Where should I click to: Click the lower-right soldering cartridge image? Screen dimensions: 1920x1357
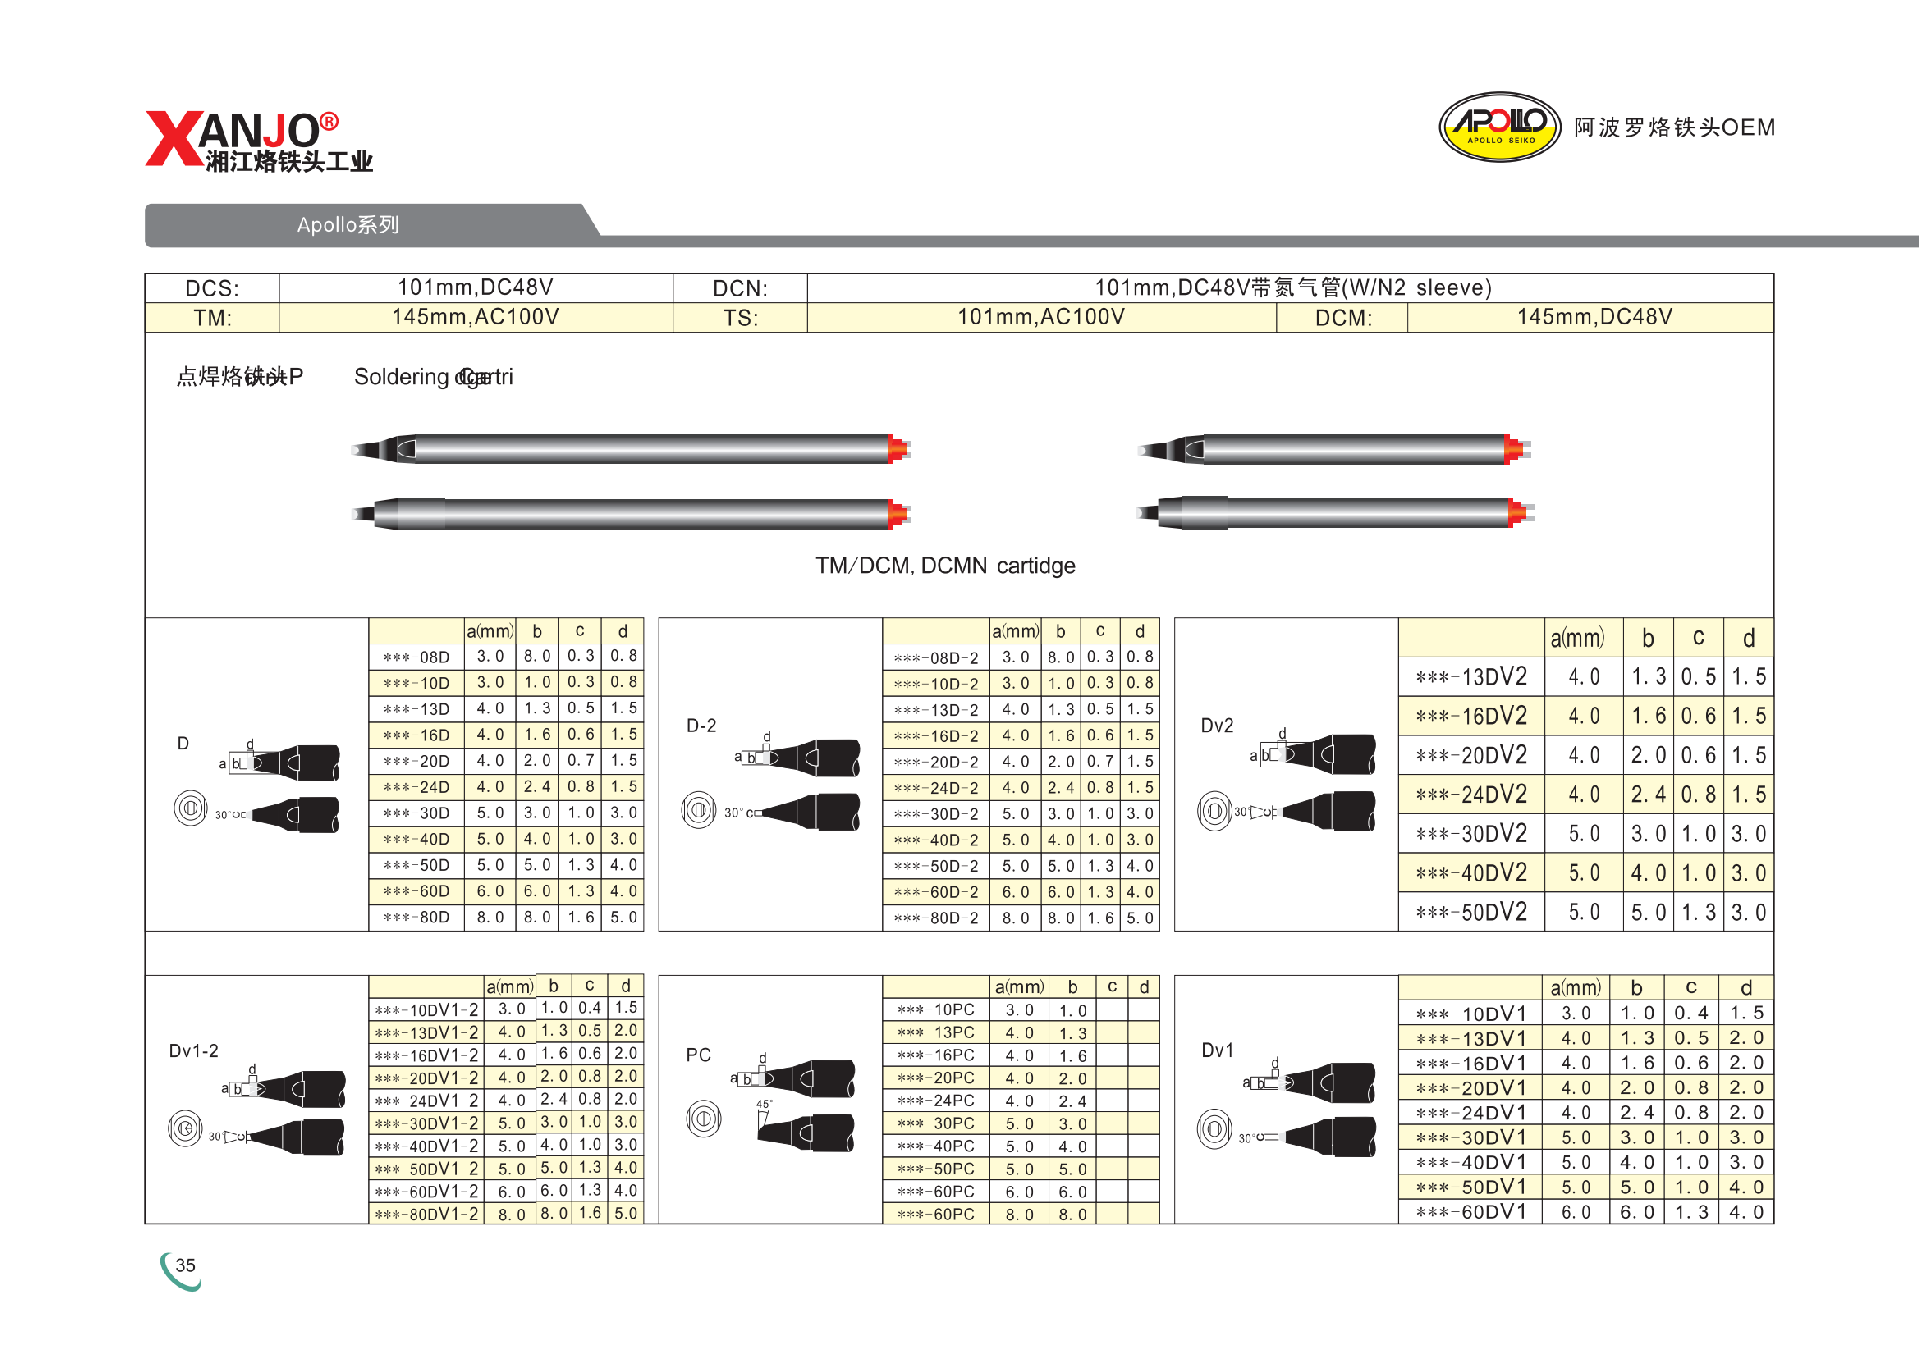click(x=1335, y=512)
